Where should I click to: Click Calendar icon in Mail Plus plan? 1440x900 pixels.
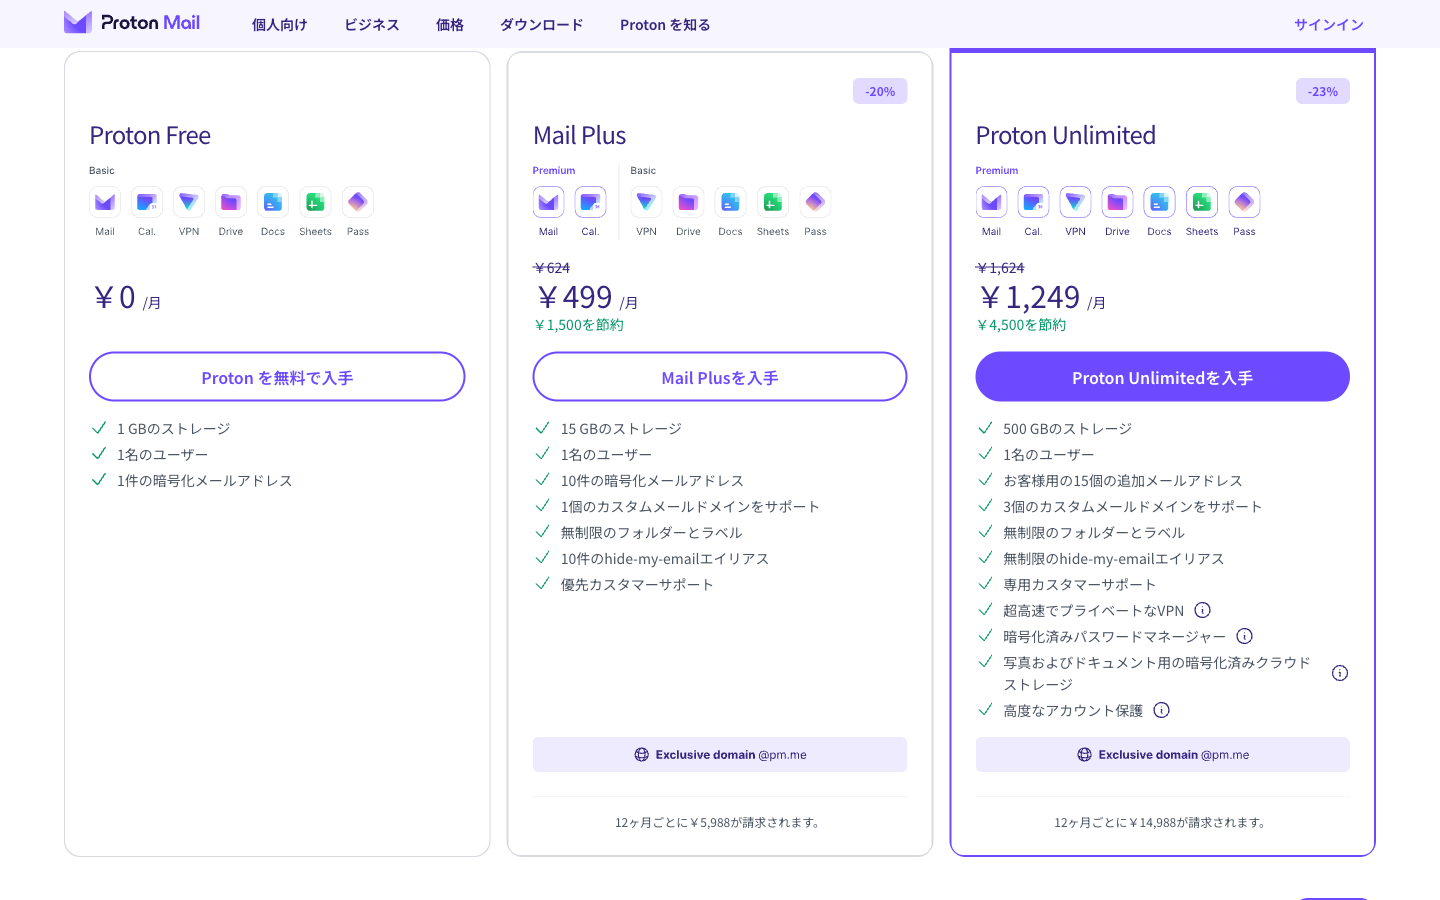pos(590,202)
